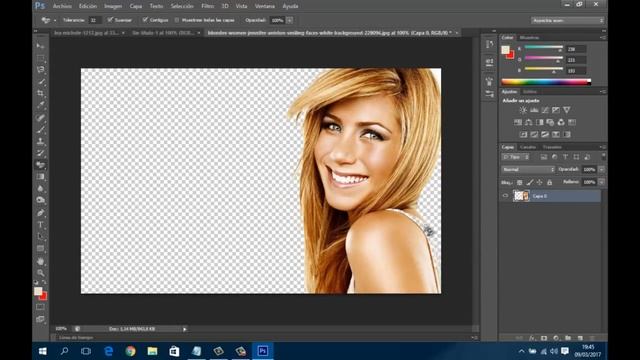Add a Curves adjustment
640x360 pixels.
click(x=545, y=110)
